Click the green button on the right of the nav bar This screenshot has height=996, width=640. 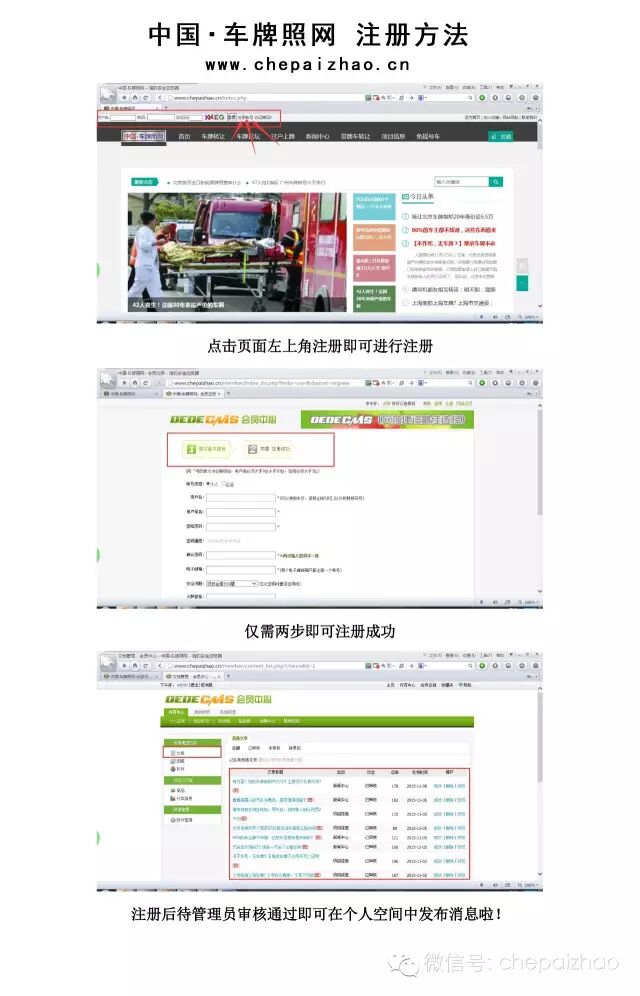tap(501, 136)
